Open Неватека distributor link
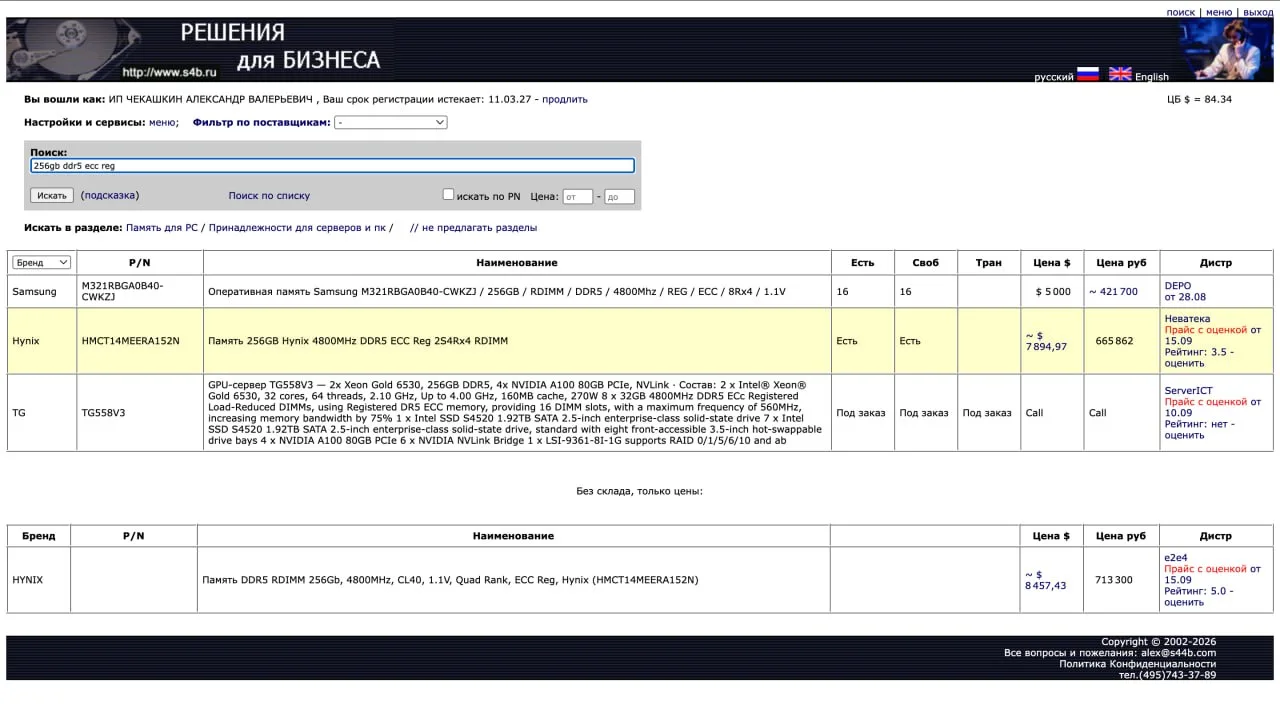 click(x=1187, y=319)
